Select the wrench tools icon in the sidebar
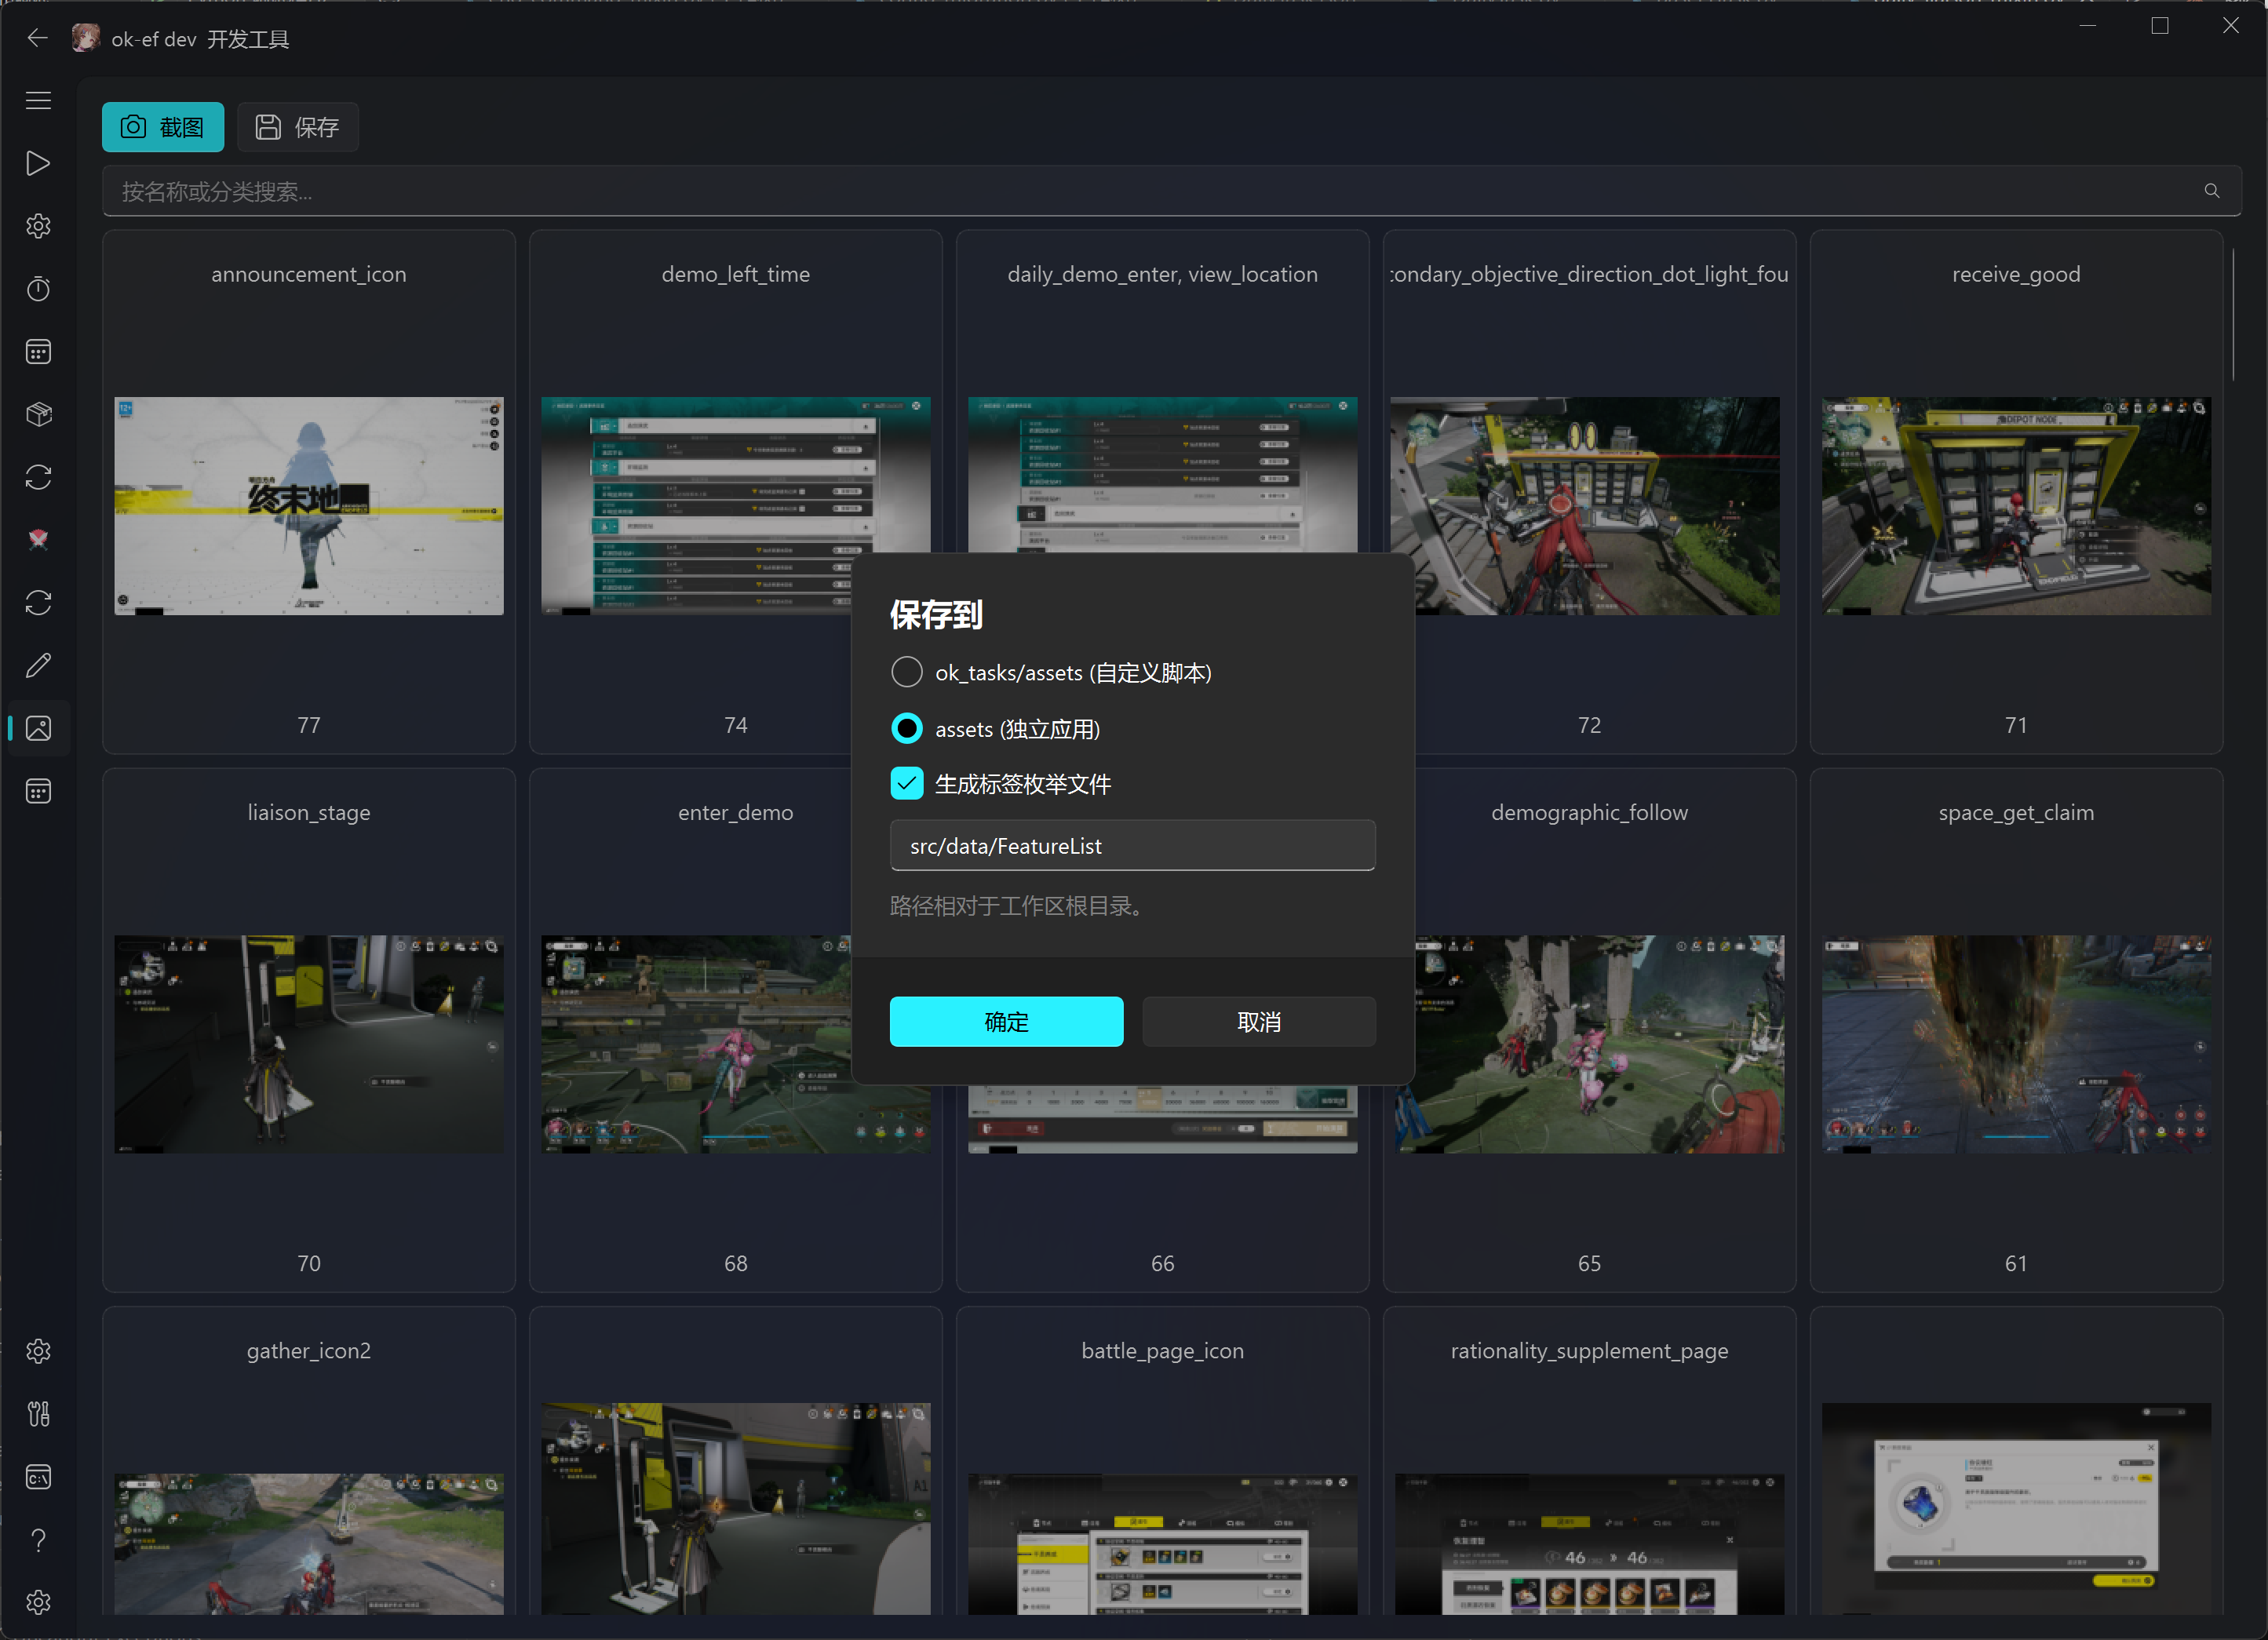This screenshot has width=2268, height=1640. pyautogui.click(x=38, y=1414)
